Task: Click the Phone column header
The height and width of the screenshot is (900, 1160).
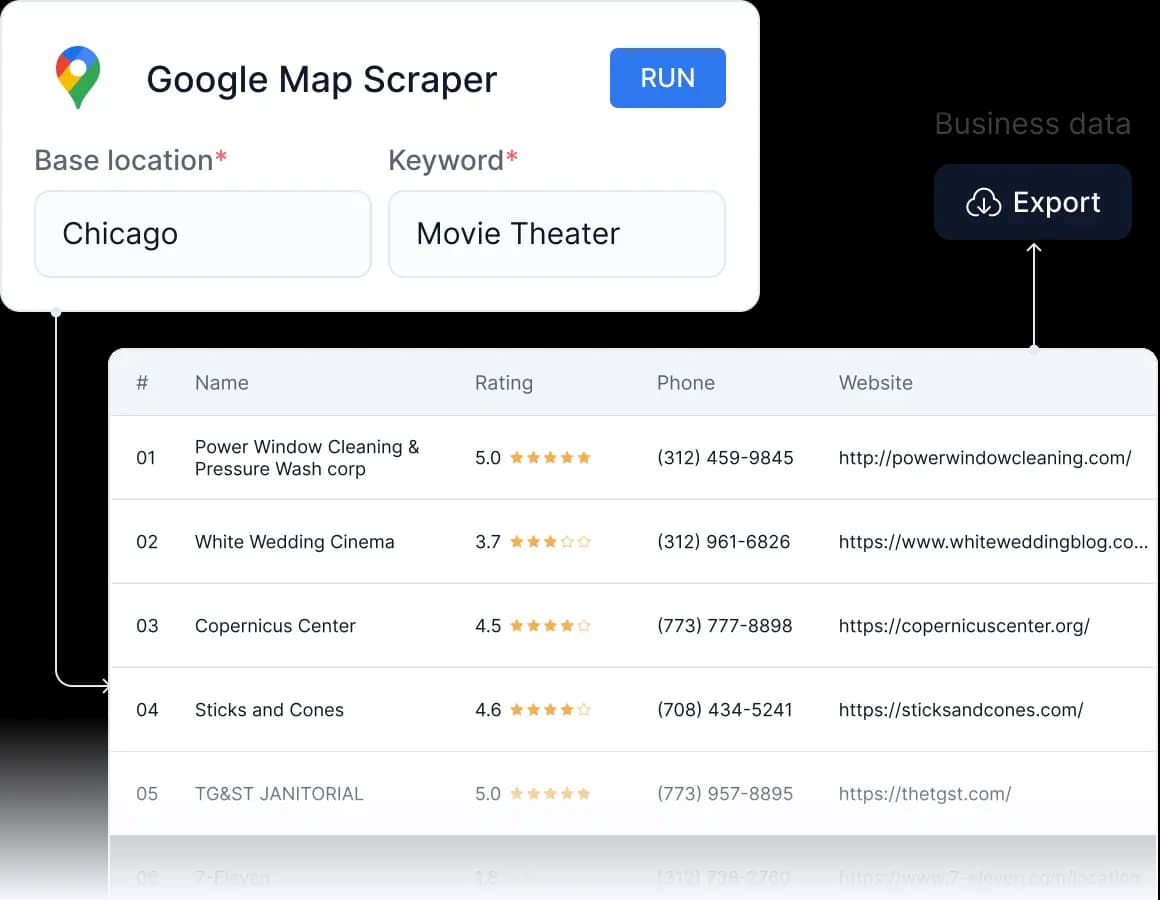Action: click(x=686, y=382)
